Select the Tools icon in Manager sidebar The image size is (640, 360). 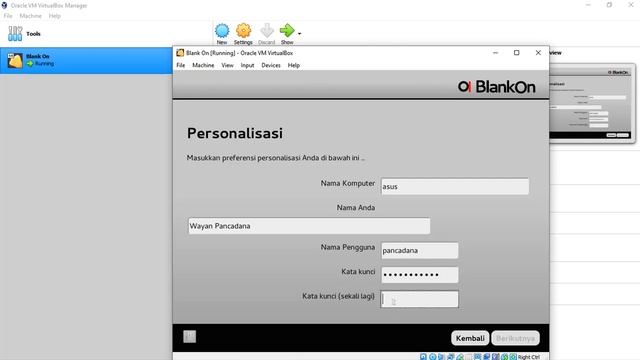tap(15, 33)
